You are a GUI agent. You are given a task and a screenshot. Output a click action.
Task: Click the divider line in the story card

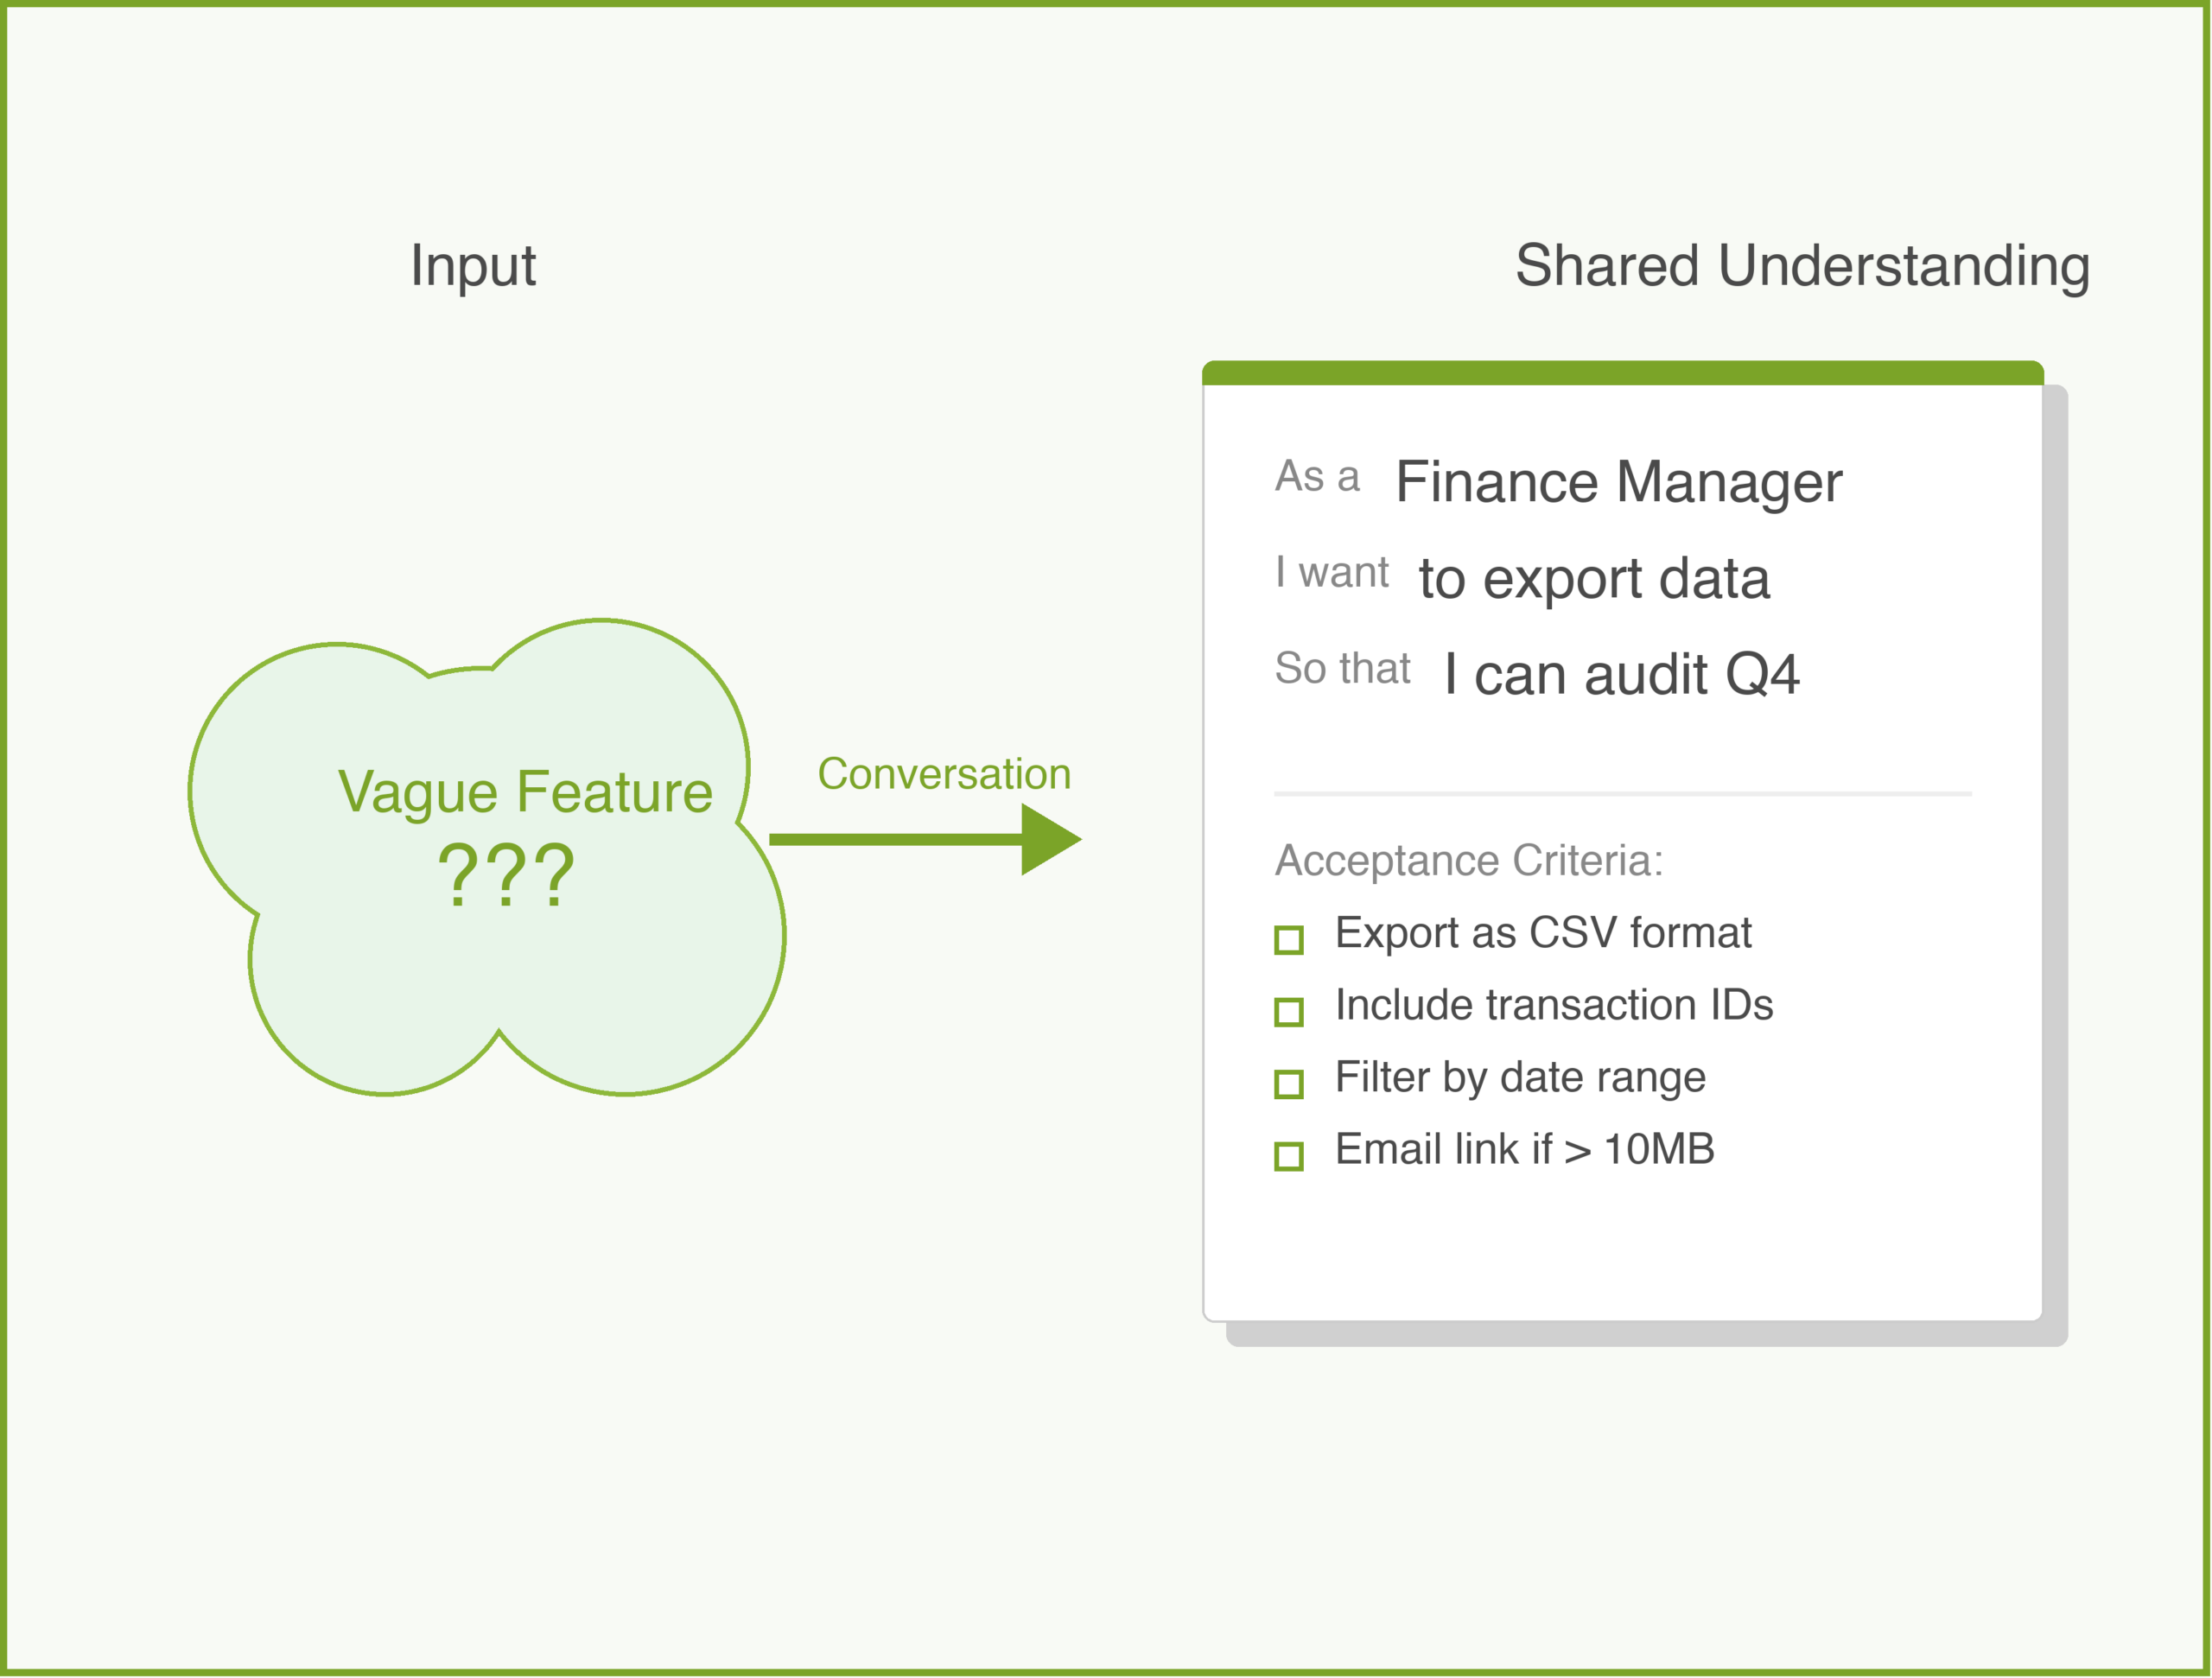pos(1622,794)
